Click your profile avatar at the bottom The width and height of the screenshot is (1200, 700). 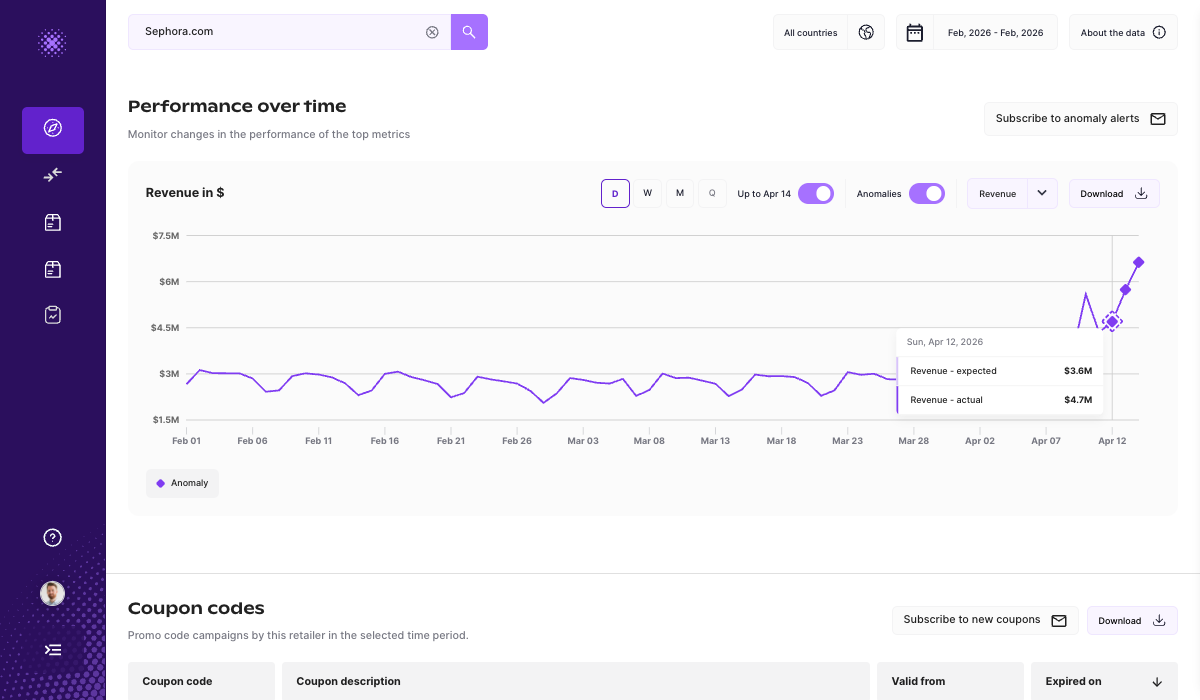pyautogui.click(x=52, y=593)
